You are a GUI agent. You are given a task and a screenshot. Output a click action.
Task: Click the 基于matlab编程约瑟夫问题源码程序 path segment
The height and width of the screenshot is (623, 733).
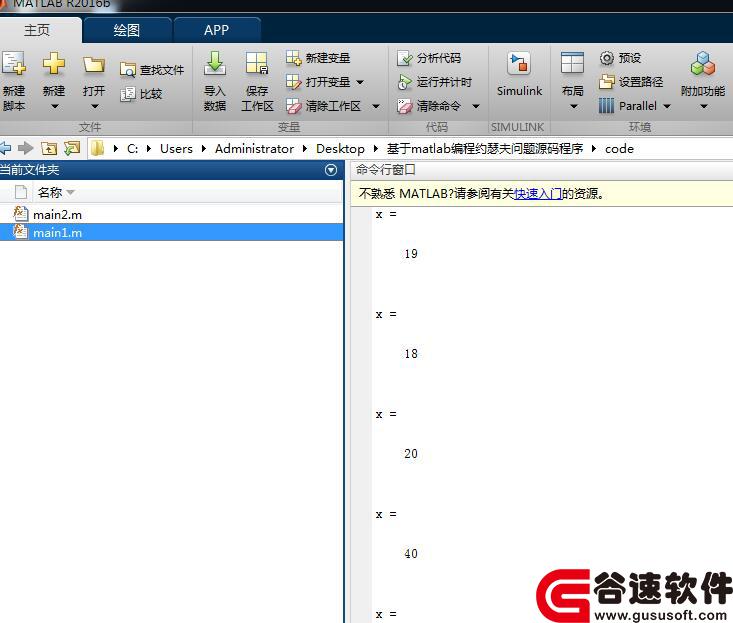[485, 149]
